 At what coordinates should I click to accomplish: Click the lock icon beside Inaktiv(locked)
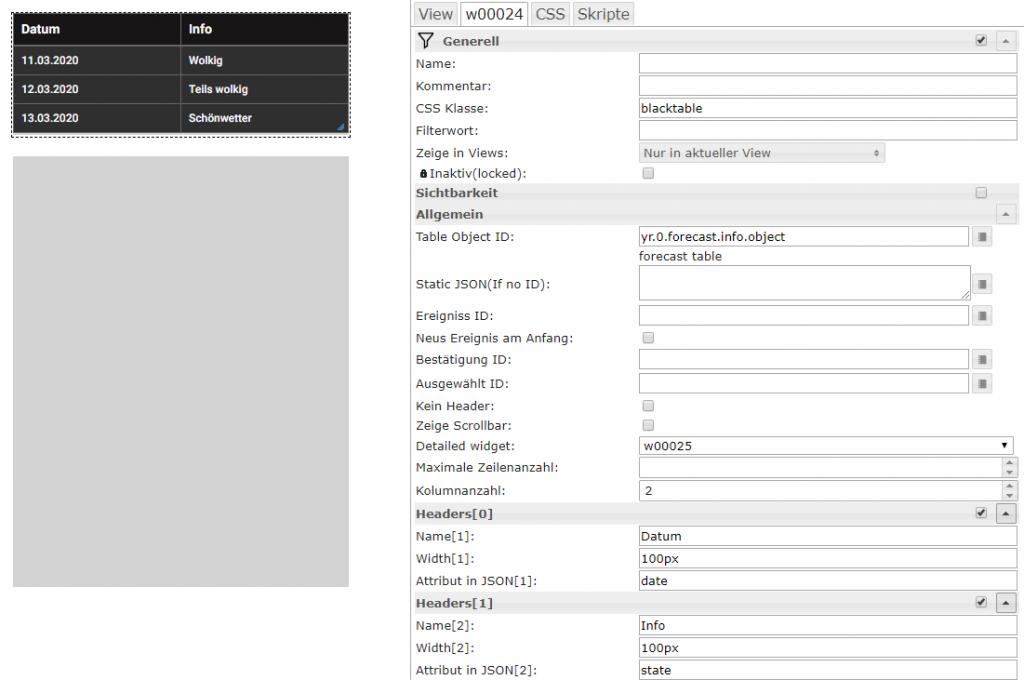[x=423, y=174]
